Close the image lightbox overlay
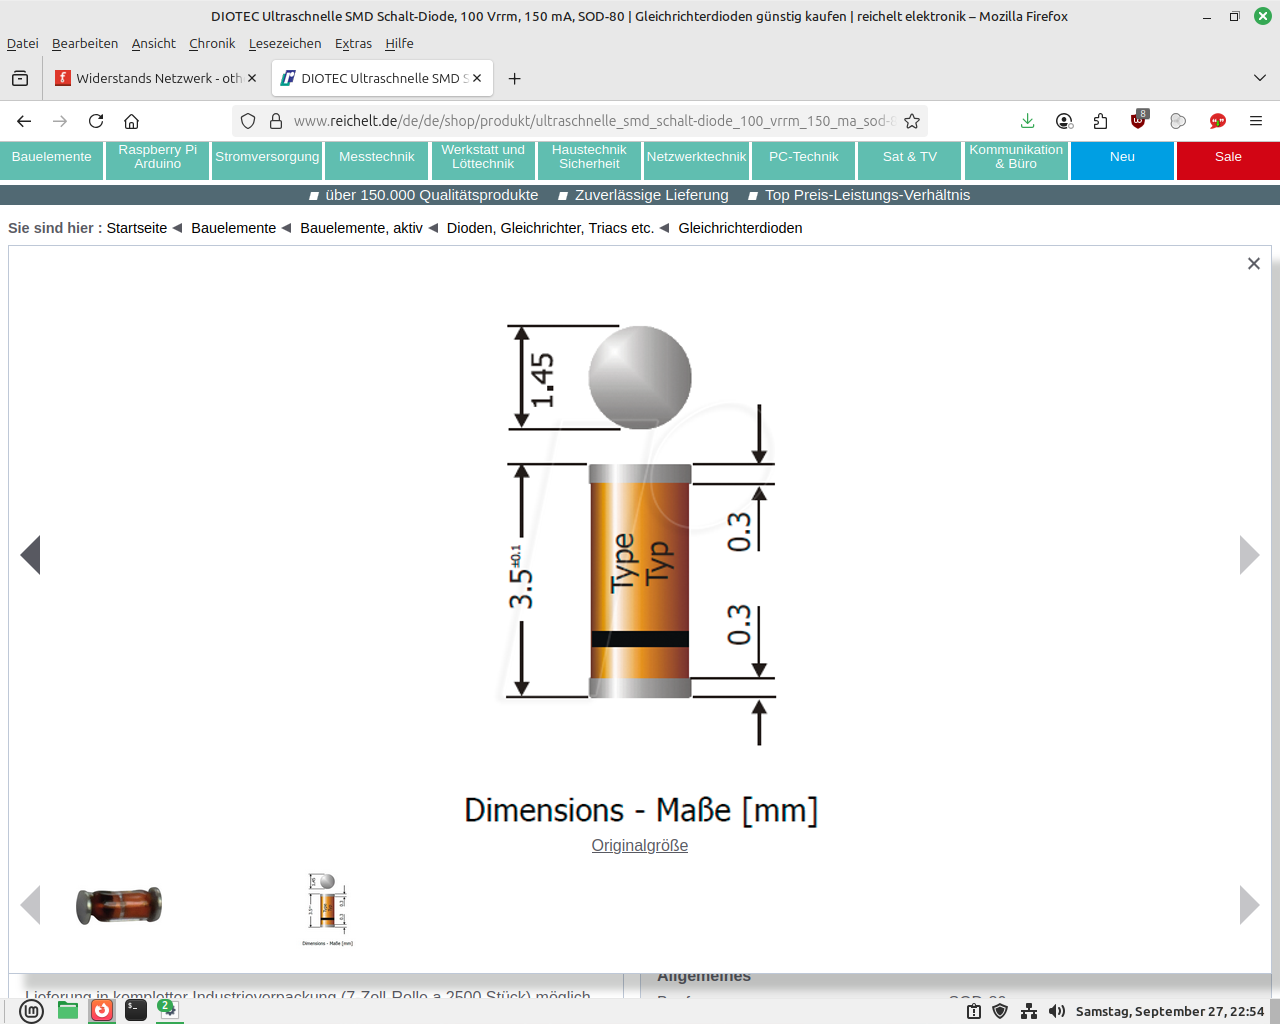Screen dimensions: 1280x1024 [x=1253, y=264]
